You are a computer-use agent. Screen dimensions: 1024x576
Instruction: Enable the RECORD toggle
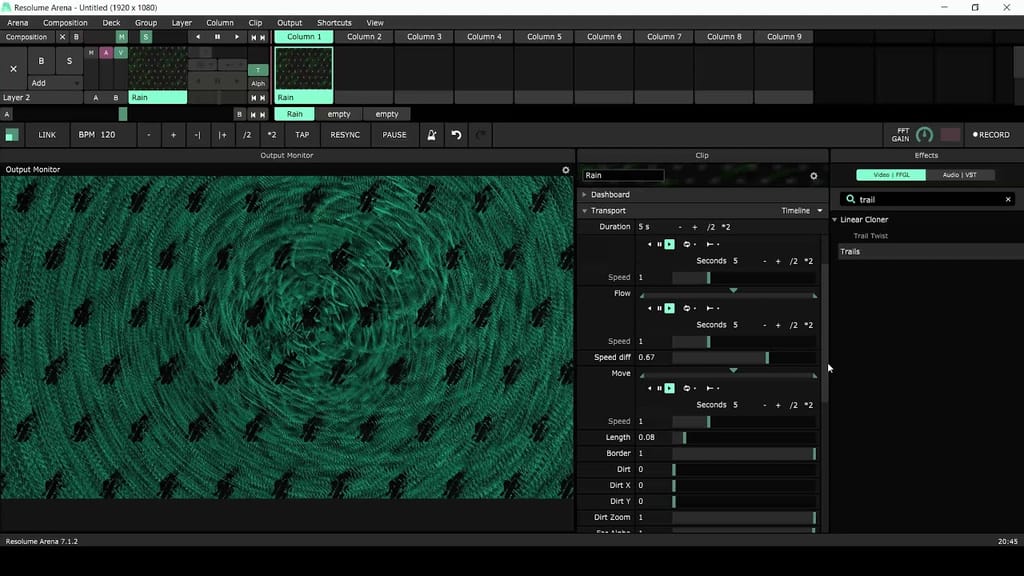pos(991,135)
